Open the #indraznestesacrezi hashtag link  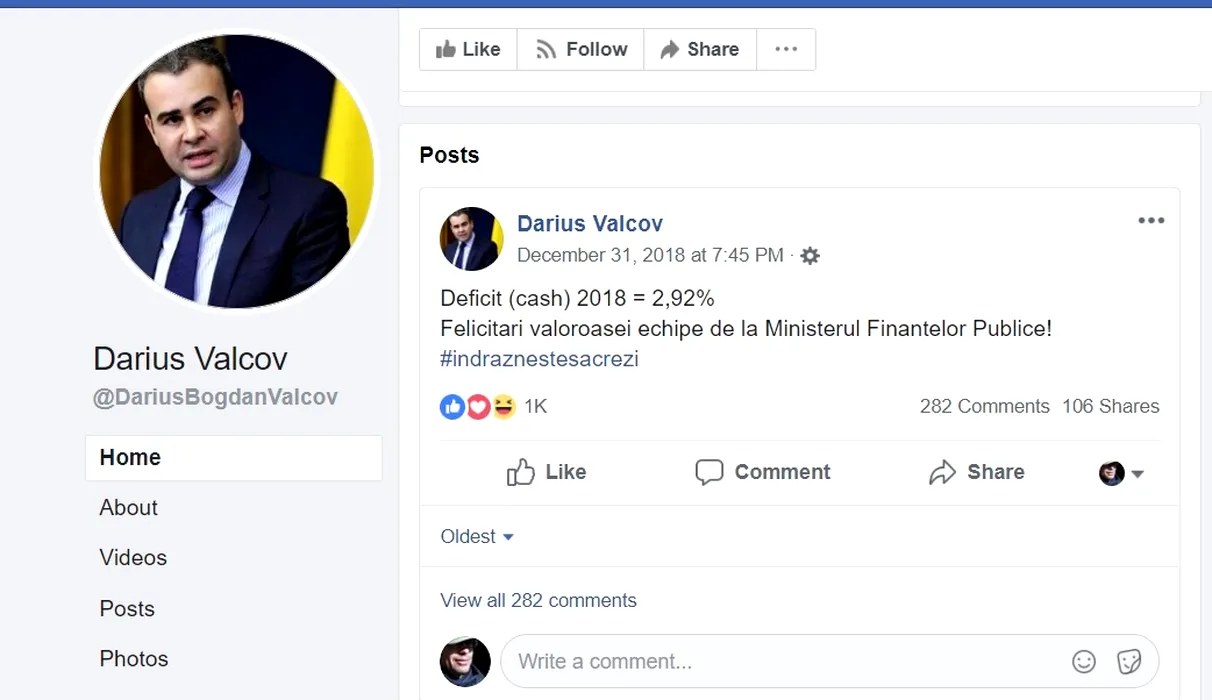pyautogui.click(x=539, y=359)
